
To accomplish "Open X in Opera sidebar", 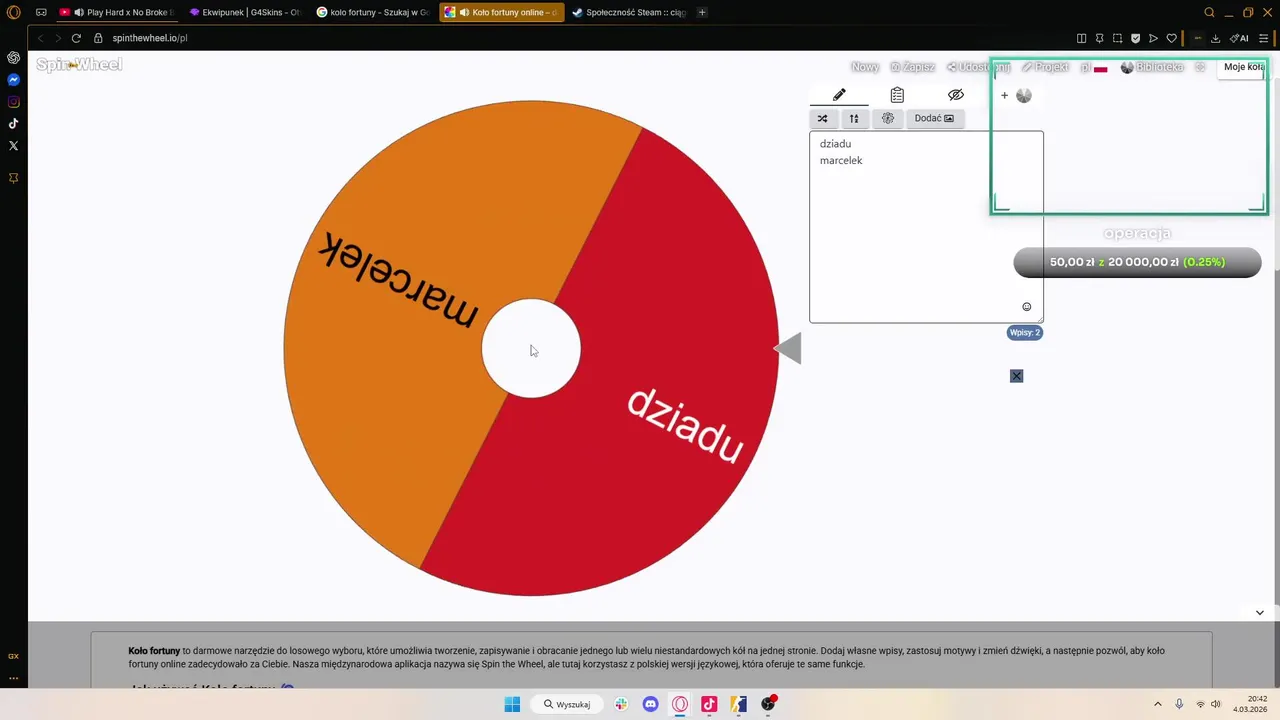I will tap(13, 146).
